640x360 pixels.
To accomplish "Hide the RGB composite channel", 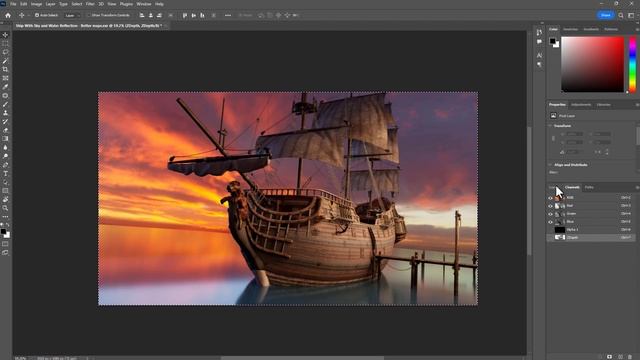I will [x=550, y=198].
